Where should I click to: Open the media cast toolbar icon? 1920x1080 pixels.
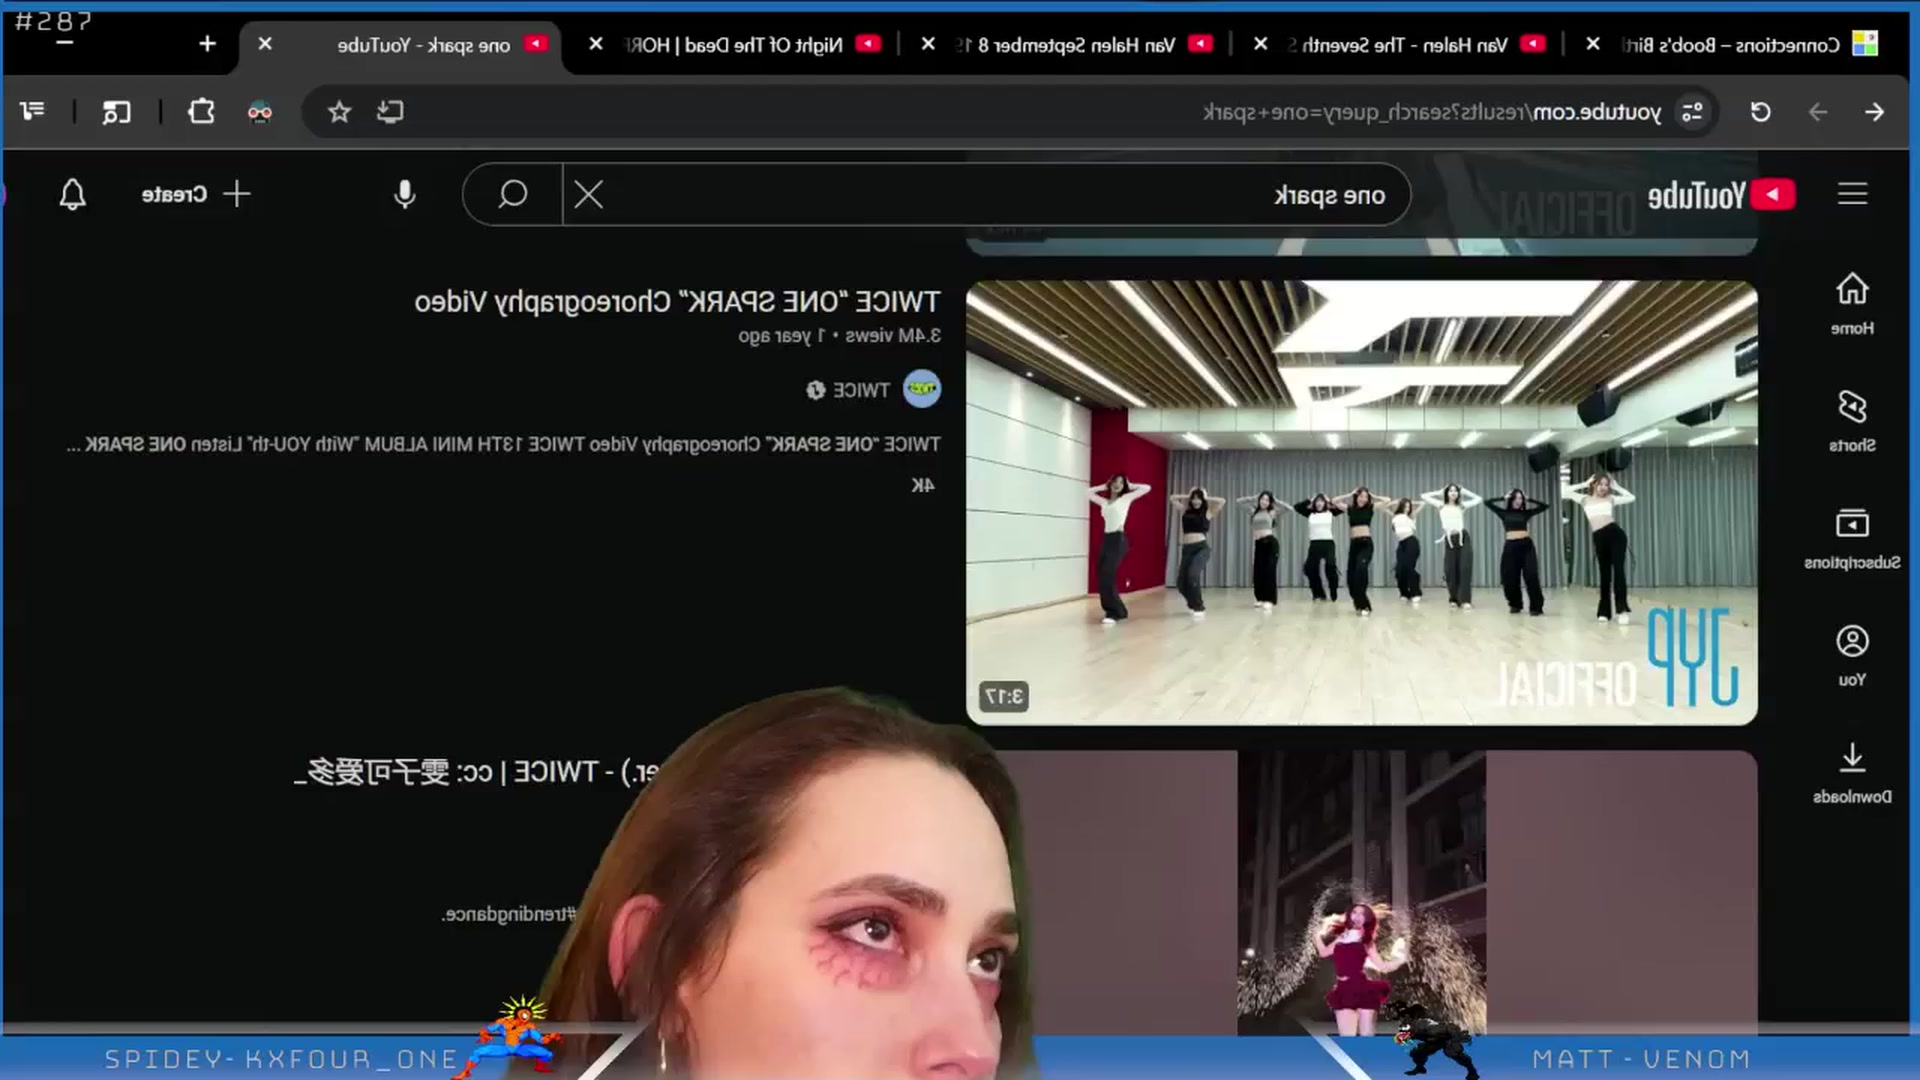click(x=116, y=112)
